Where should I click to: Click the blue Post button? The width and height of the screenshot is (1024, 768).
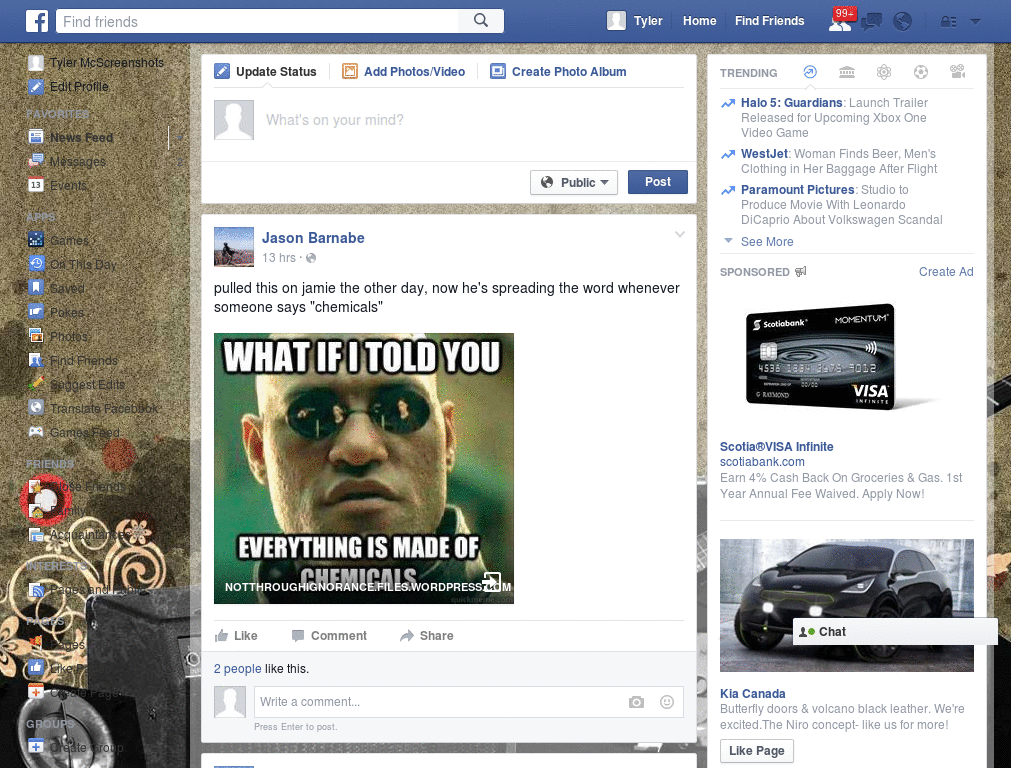point(658,182)
